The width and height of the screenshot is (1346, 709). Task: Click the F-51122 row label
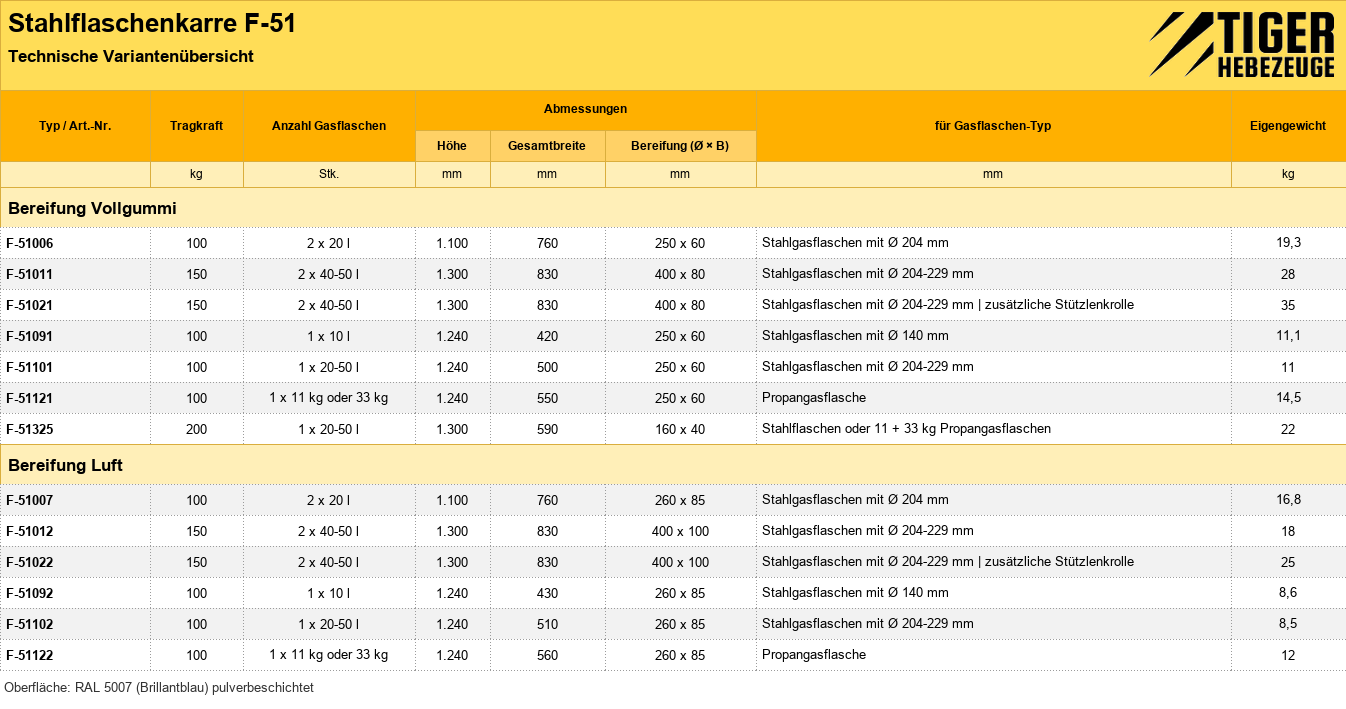29,655
